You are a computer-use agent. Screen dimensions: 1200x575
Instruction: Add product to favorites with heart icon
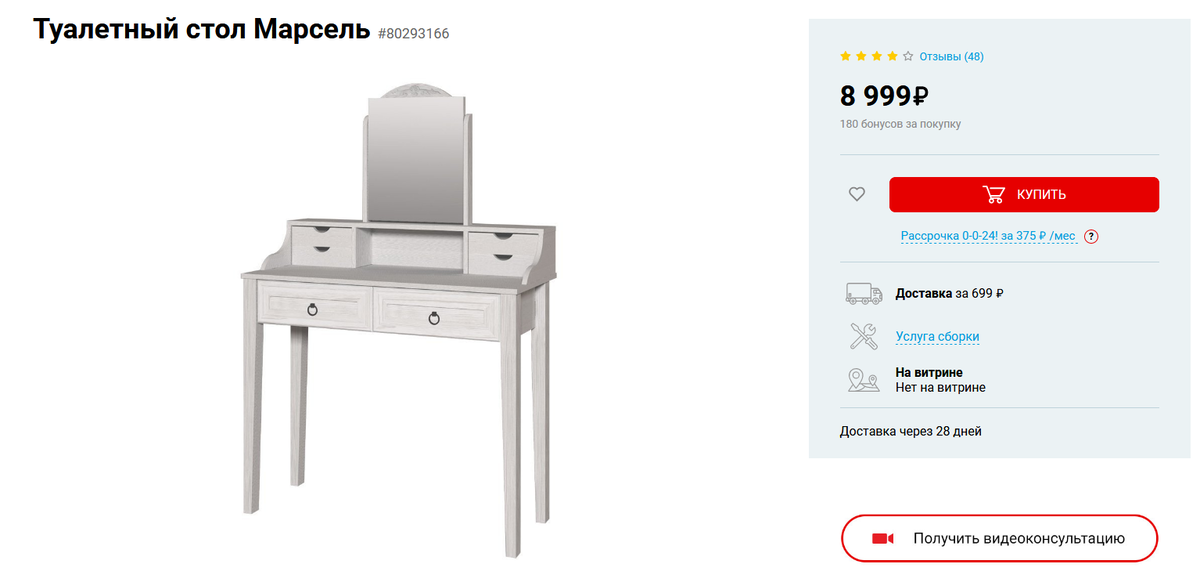click(x=857, y=194)
